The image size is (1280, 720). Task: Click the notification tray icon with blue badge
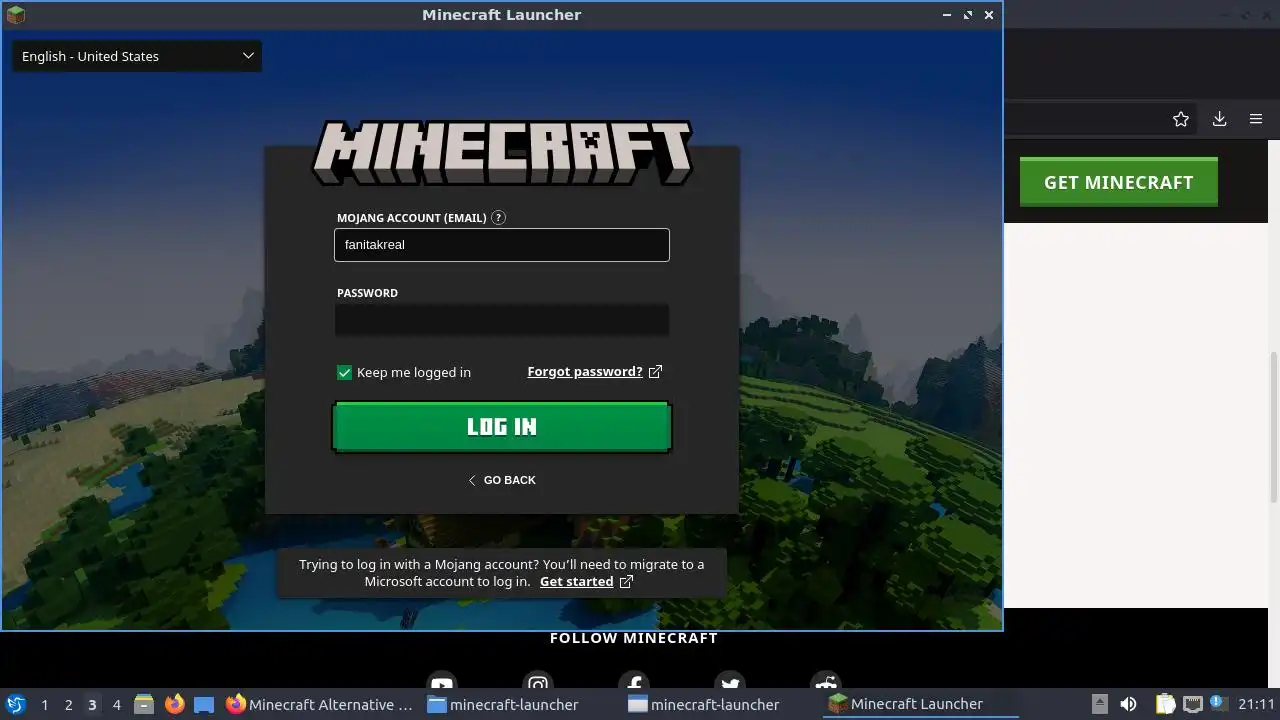1218,703
